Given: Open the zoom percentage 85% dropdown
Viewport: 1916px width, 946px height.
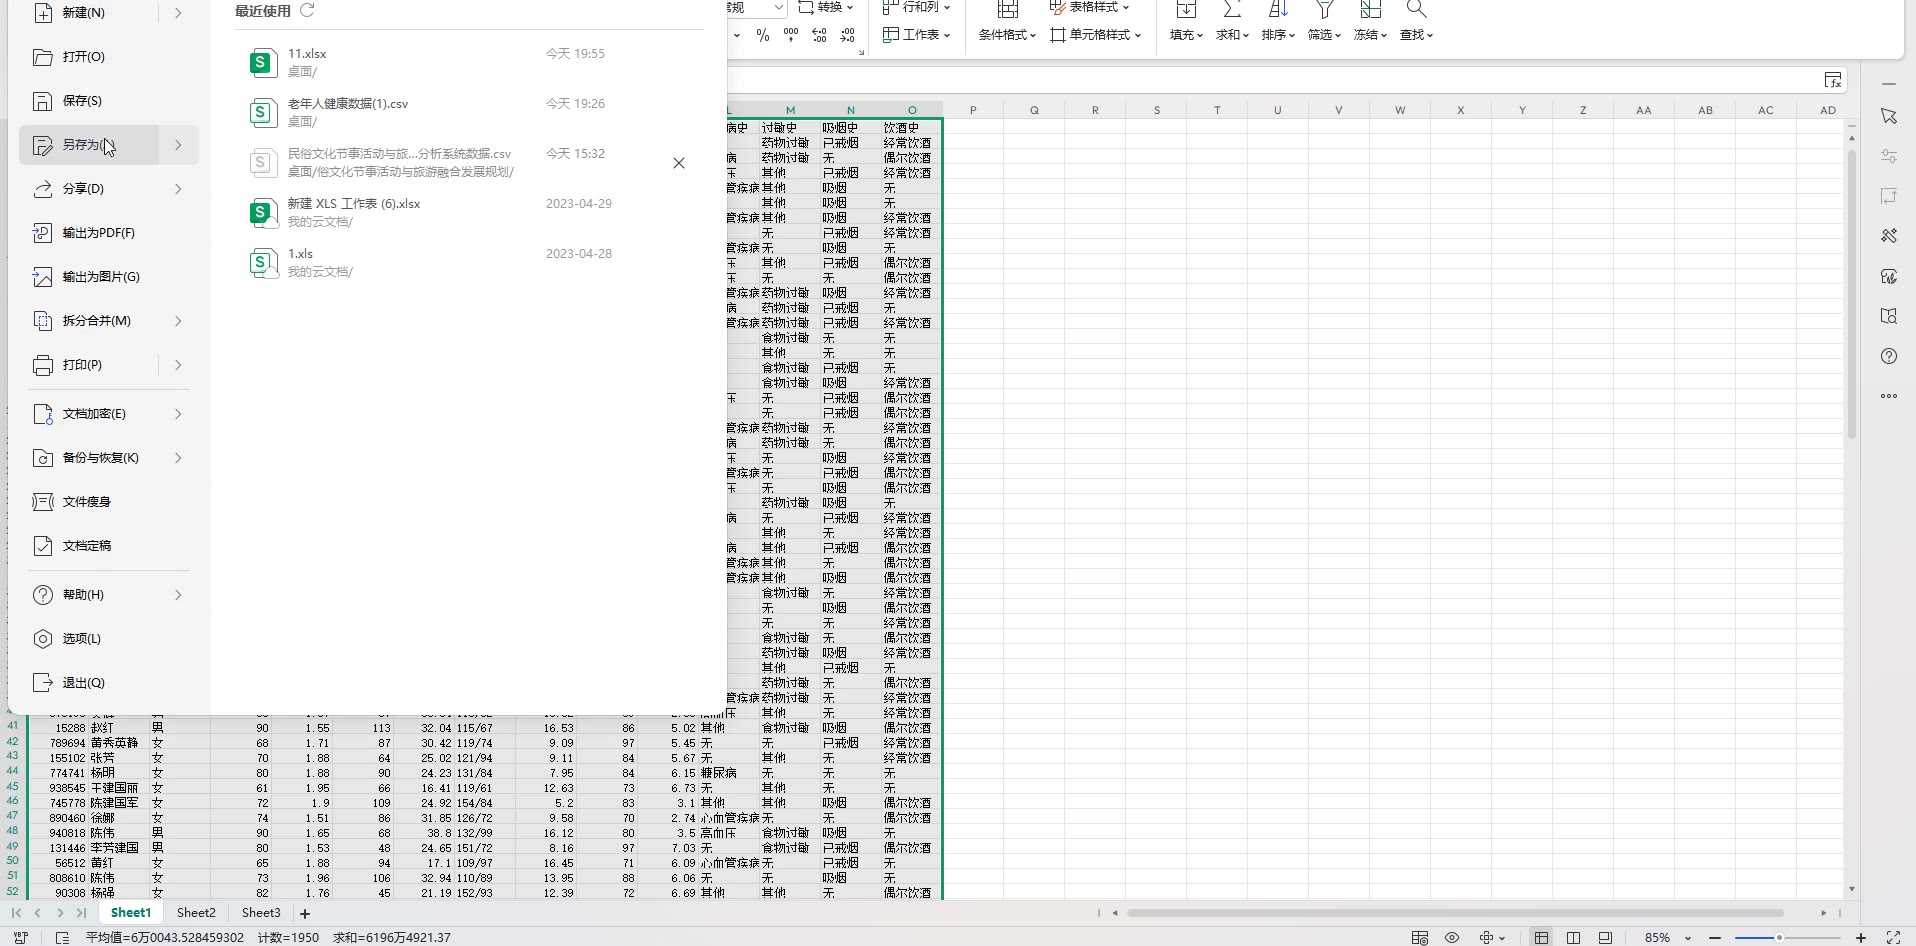Looking at the screenshot, I should pos(1688,937).
